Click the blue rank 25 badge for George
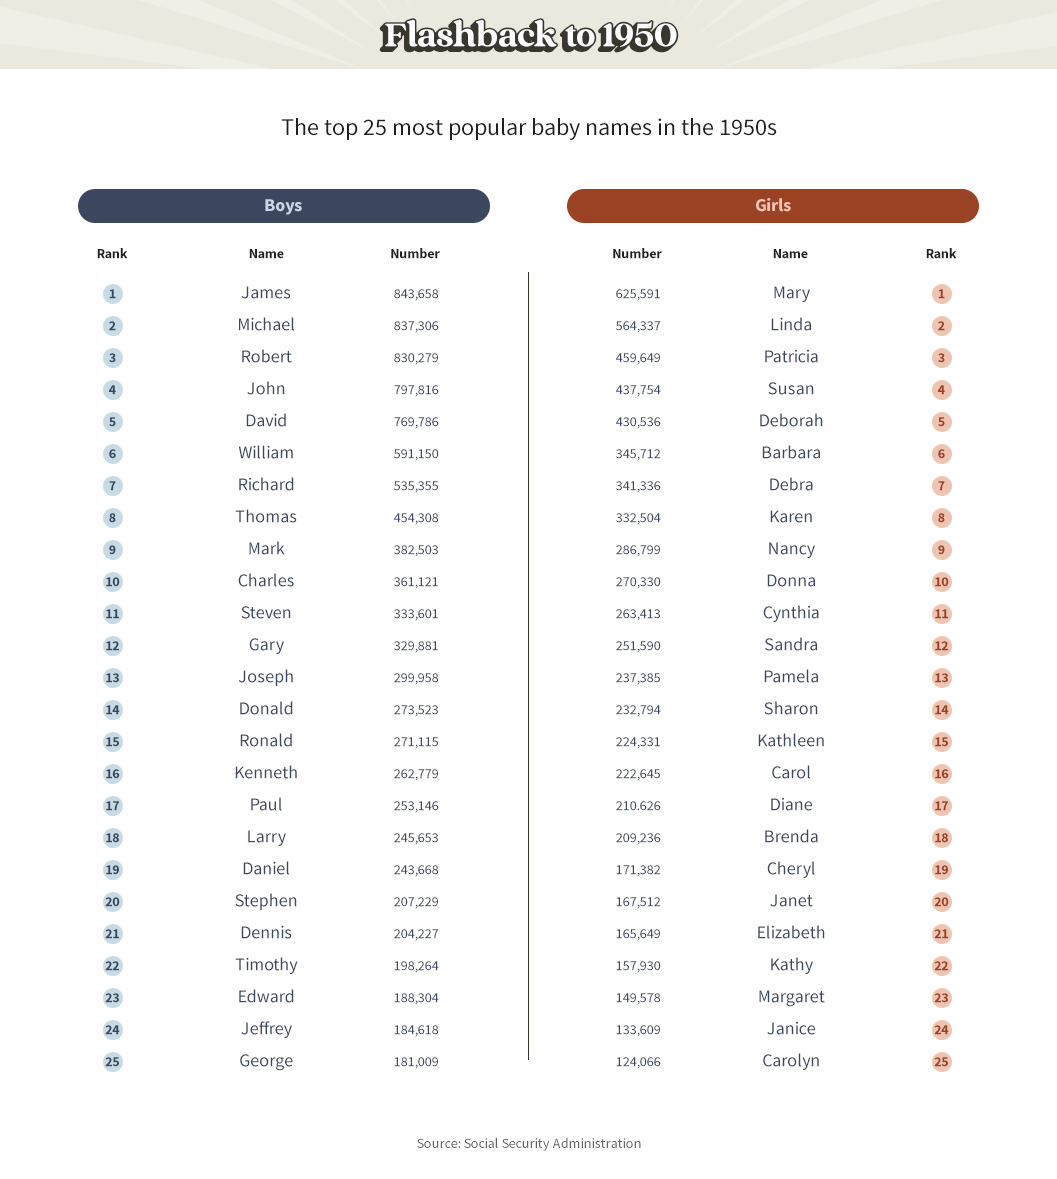 tap(113, 1062)
